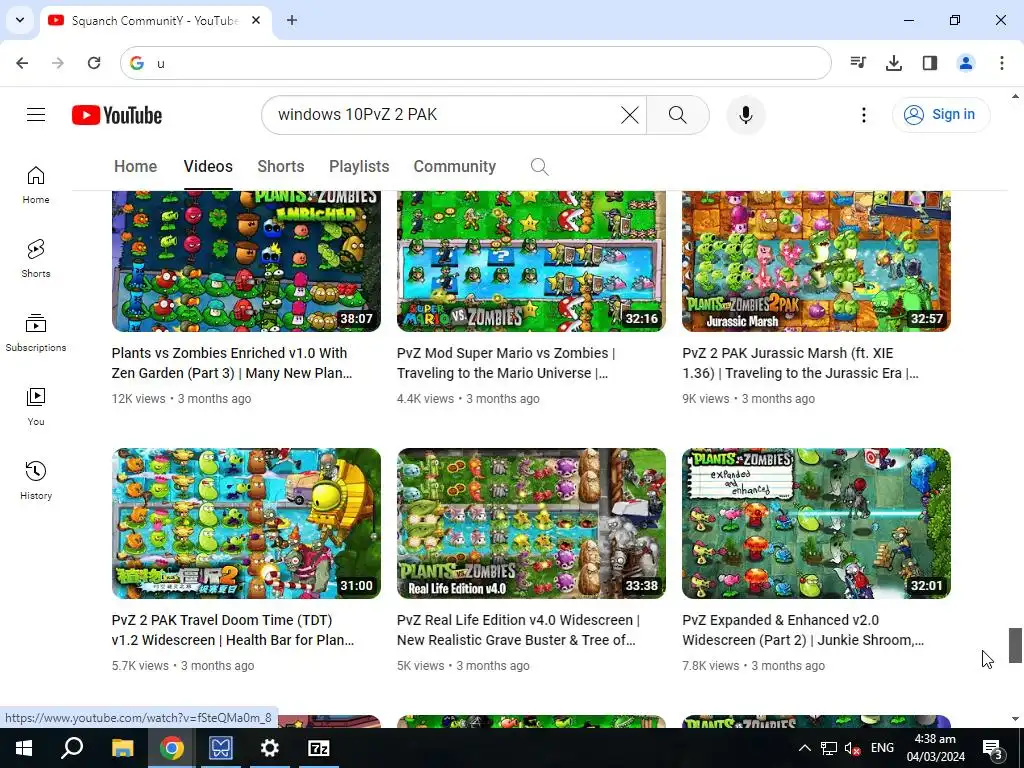
Task: Open Home in the left sidebar
Action: [x=36, y=185]
